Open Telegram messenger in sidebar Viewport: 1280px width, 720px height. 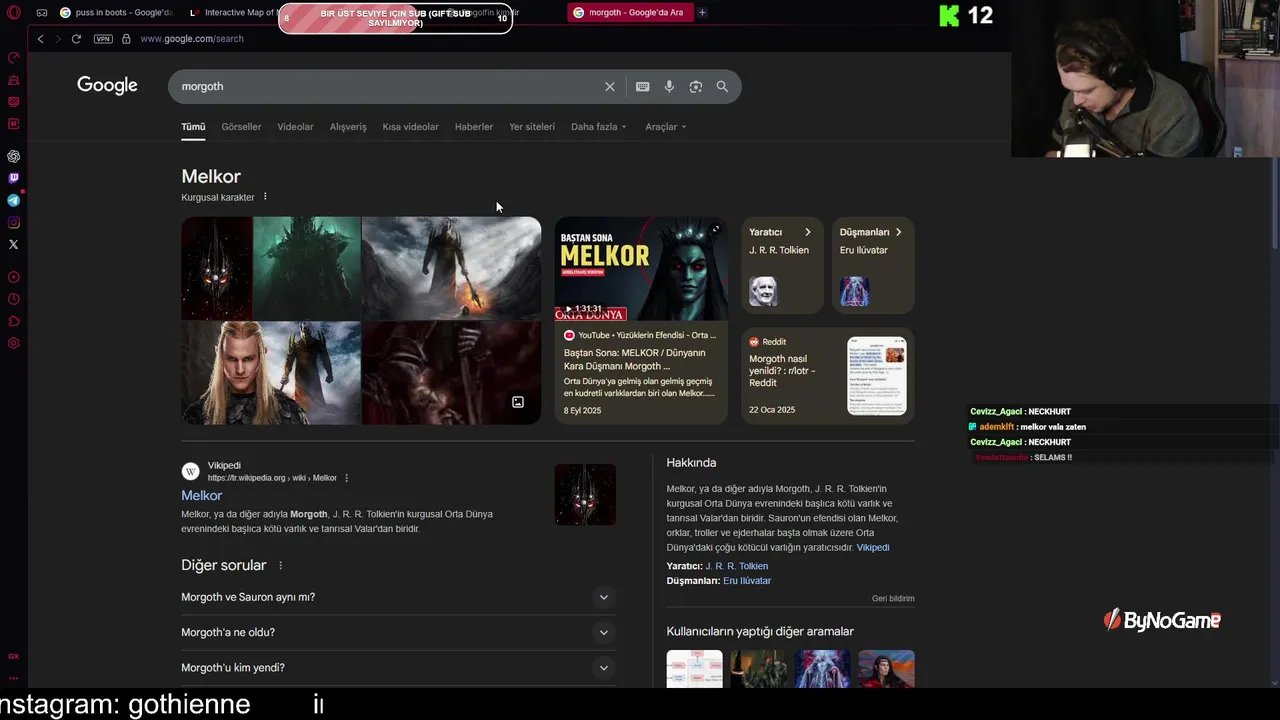coord(14,200)
